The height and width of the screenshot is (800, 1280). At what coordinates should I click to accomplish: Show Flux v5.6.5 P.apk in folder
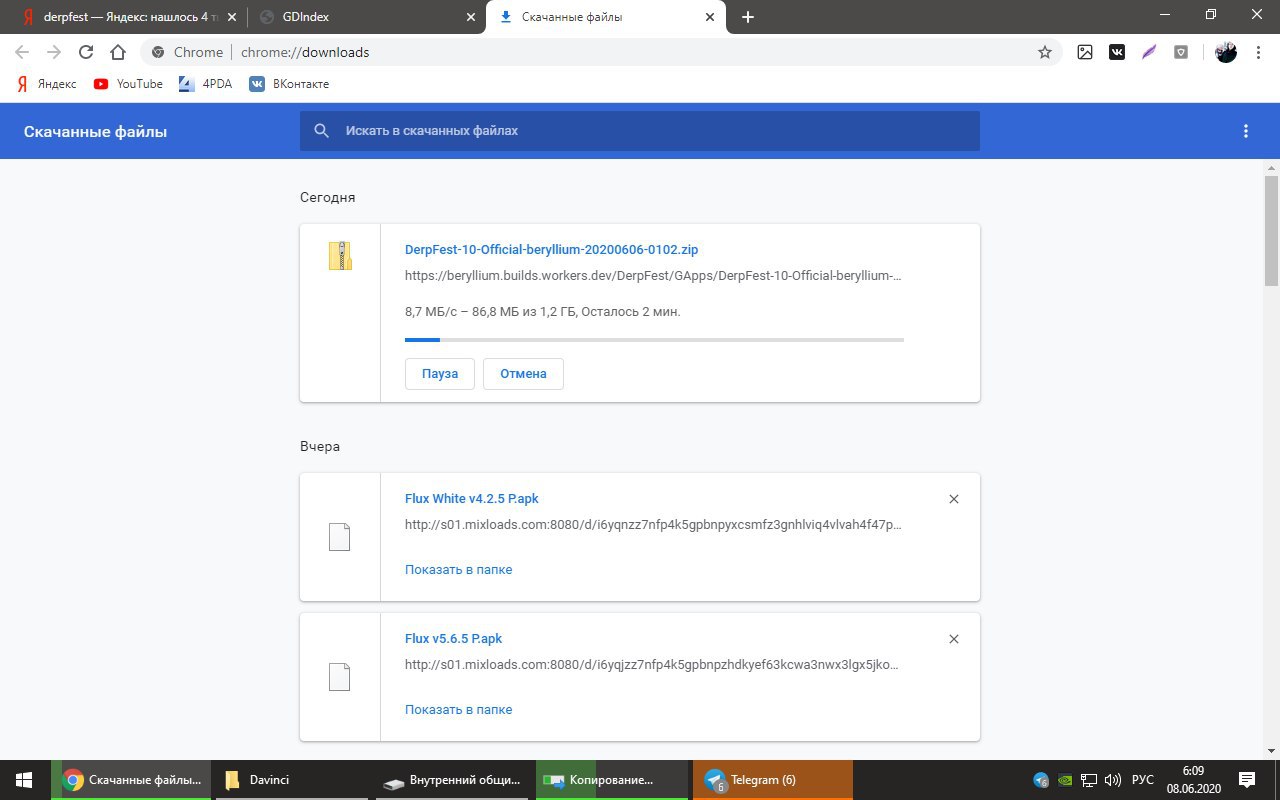tap(458, 710)
